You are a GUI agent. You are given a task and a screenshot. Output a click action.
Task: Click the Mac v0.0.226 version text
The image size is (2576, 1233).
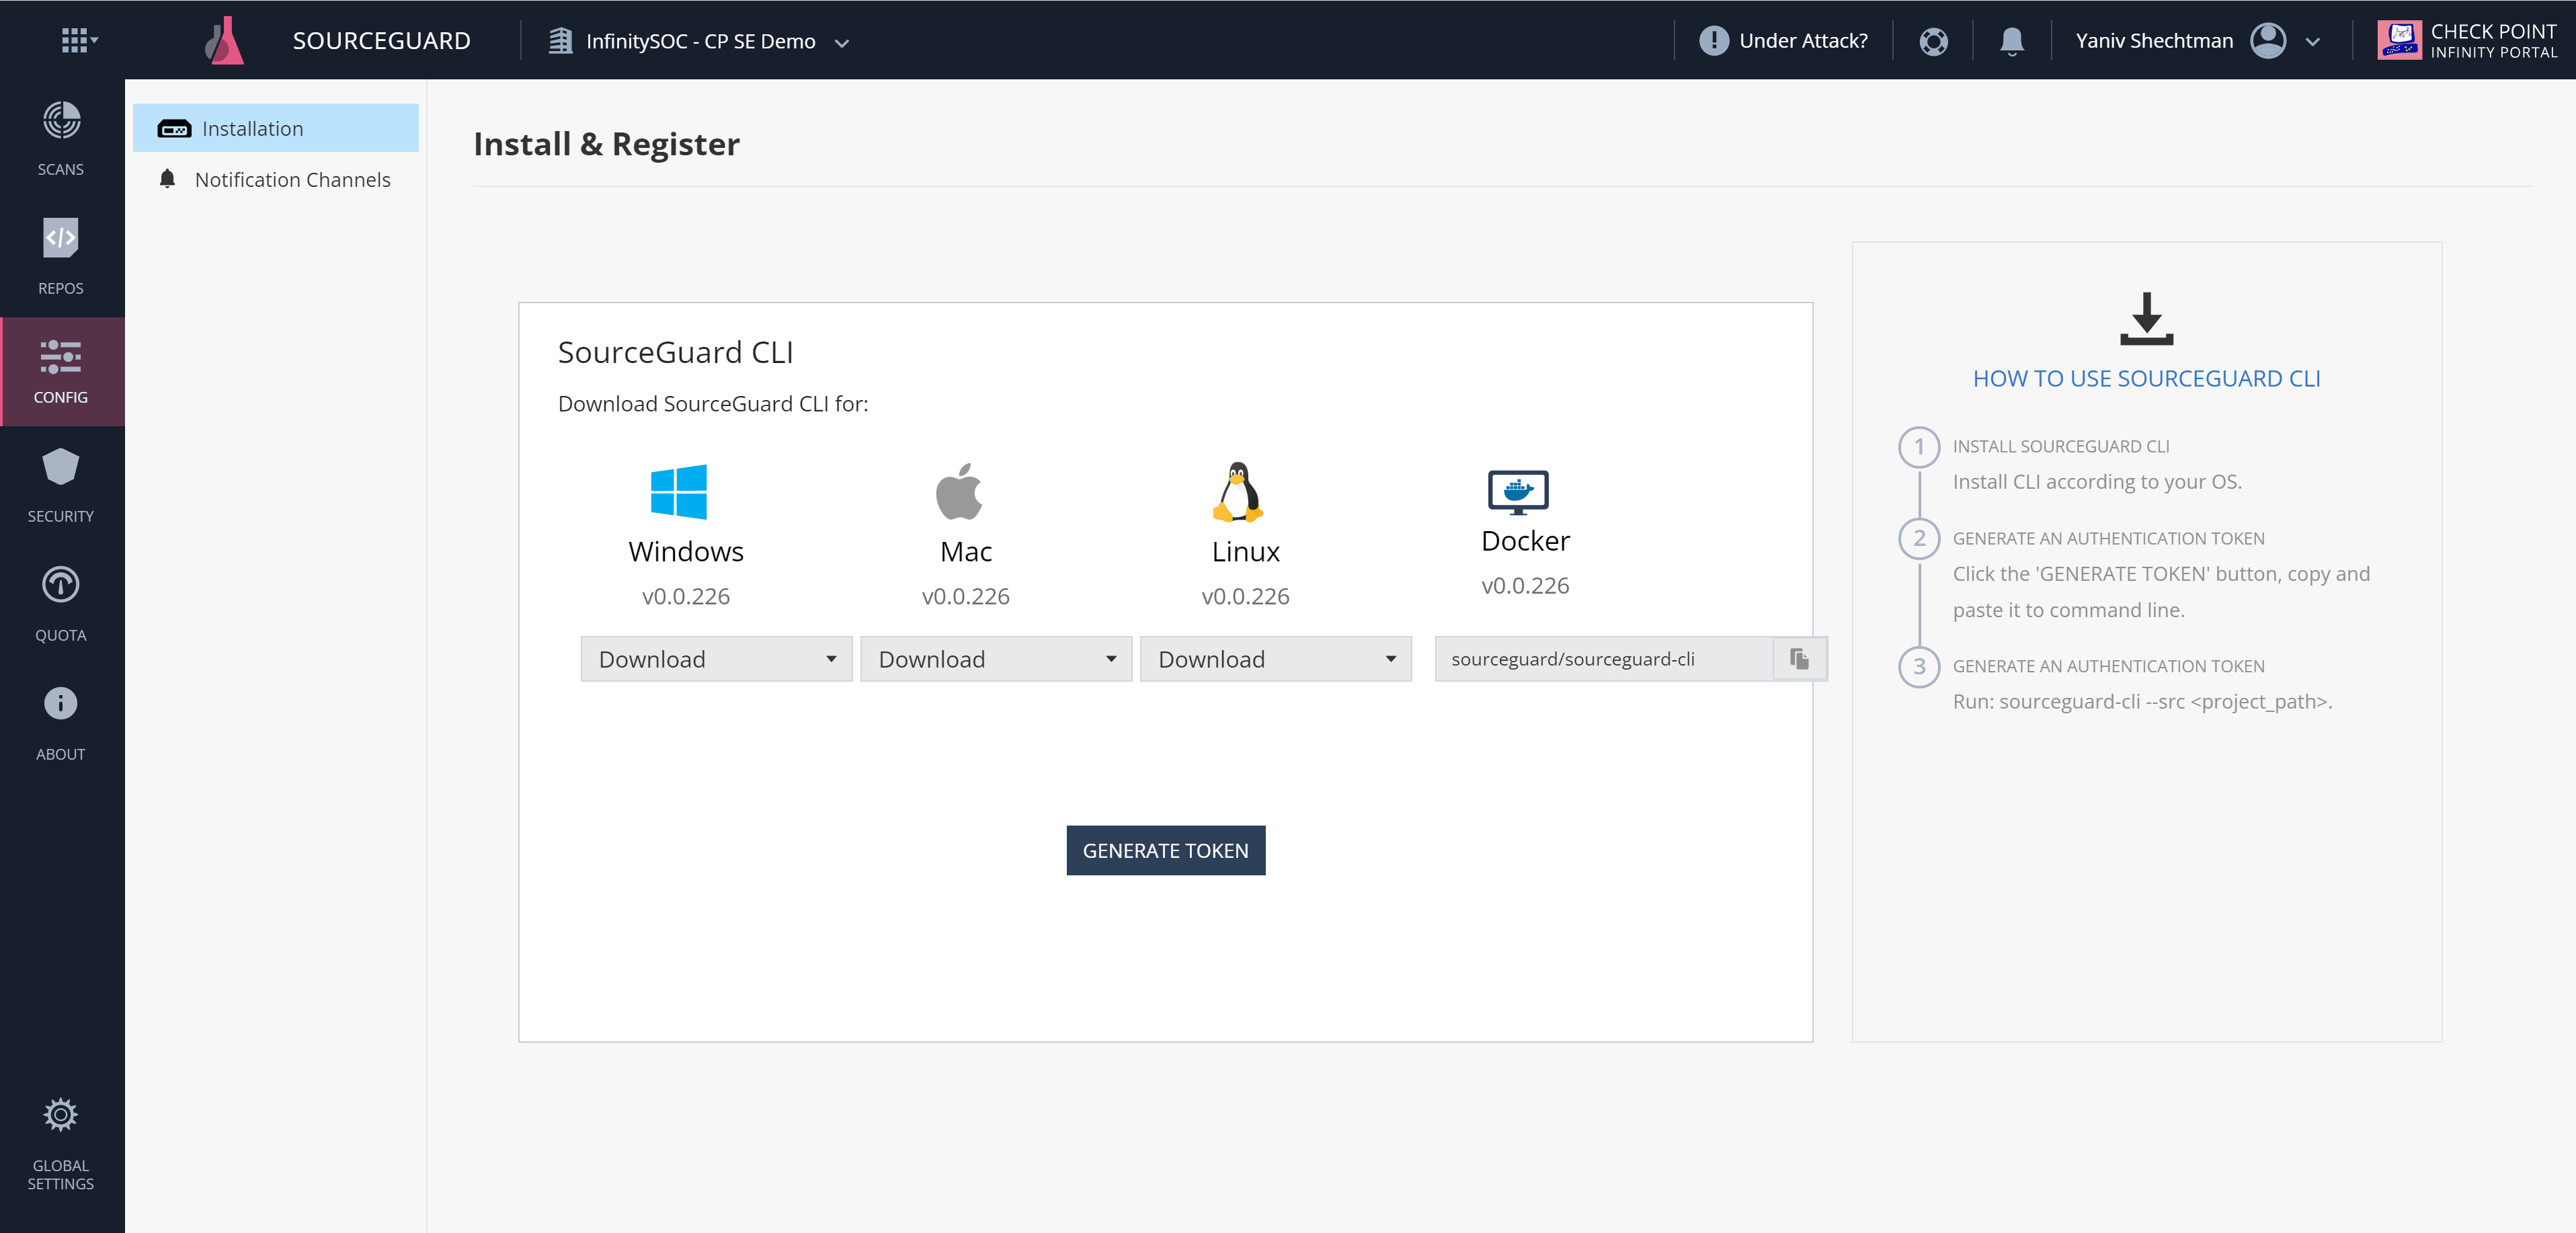tap(966, 596)
